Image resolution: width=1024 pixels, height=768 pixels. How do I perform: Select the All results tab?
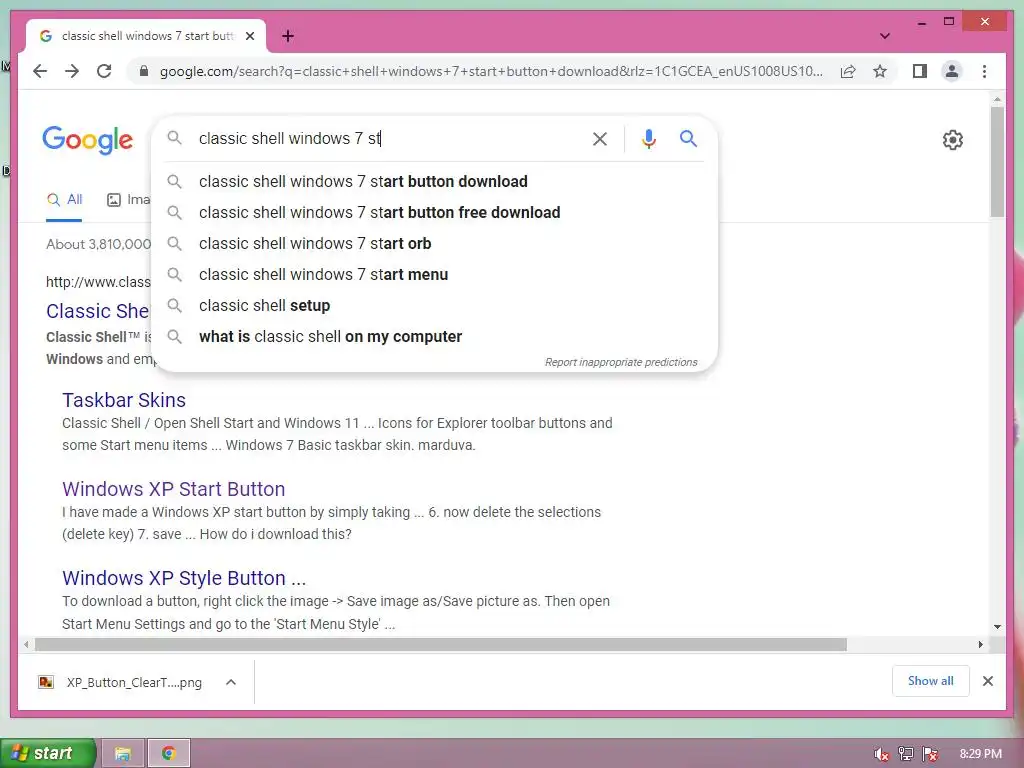point(64,200)
